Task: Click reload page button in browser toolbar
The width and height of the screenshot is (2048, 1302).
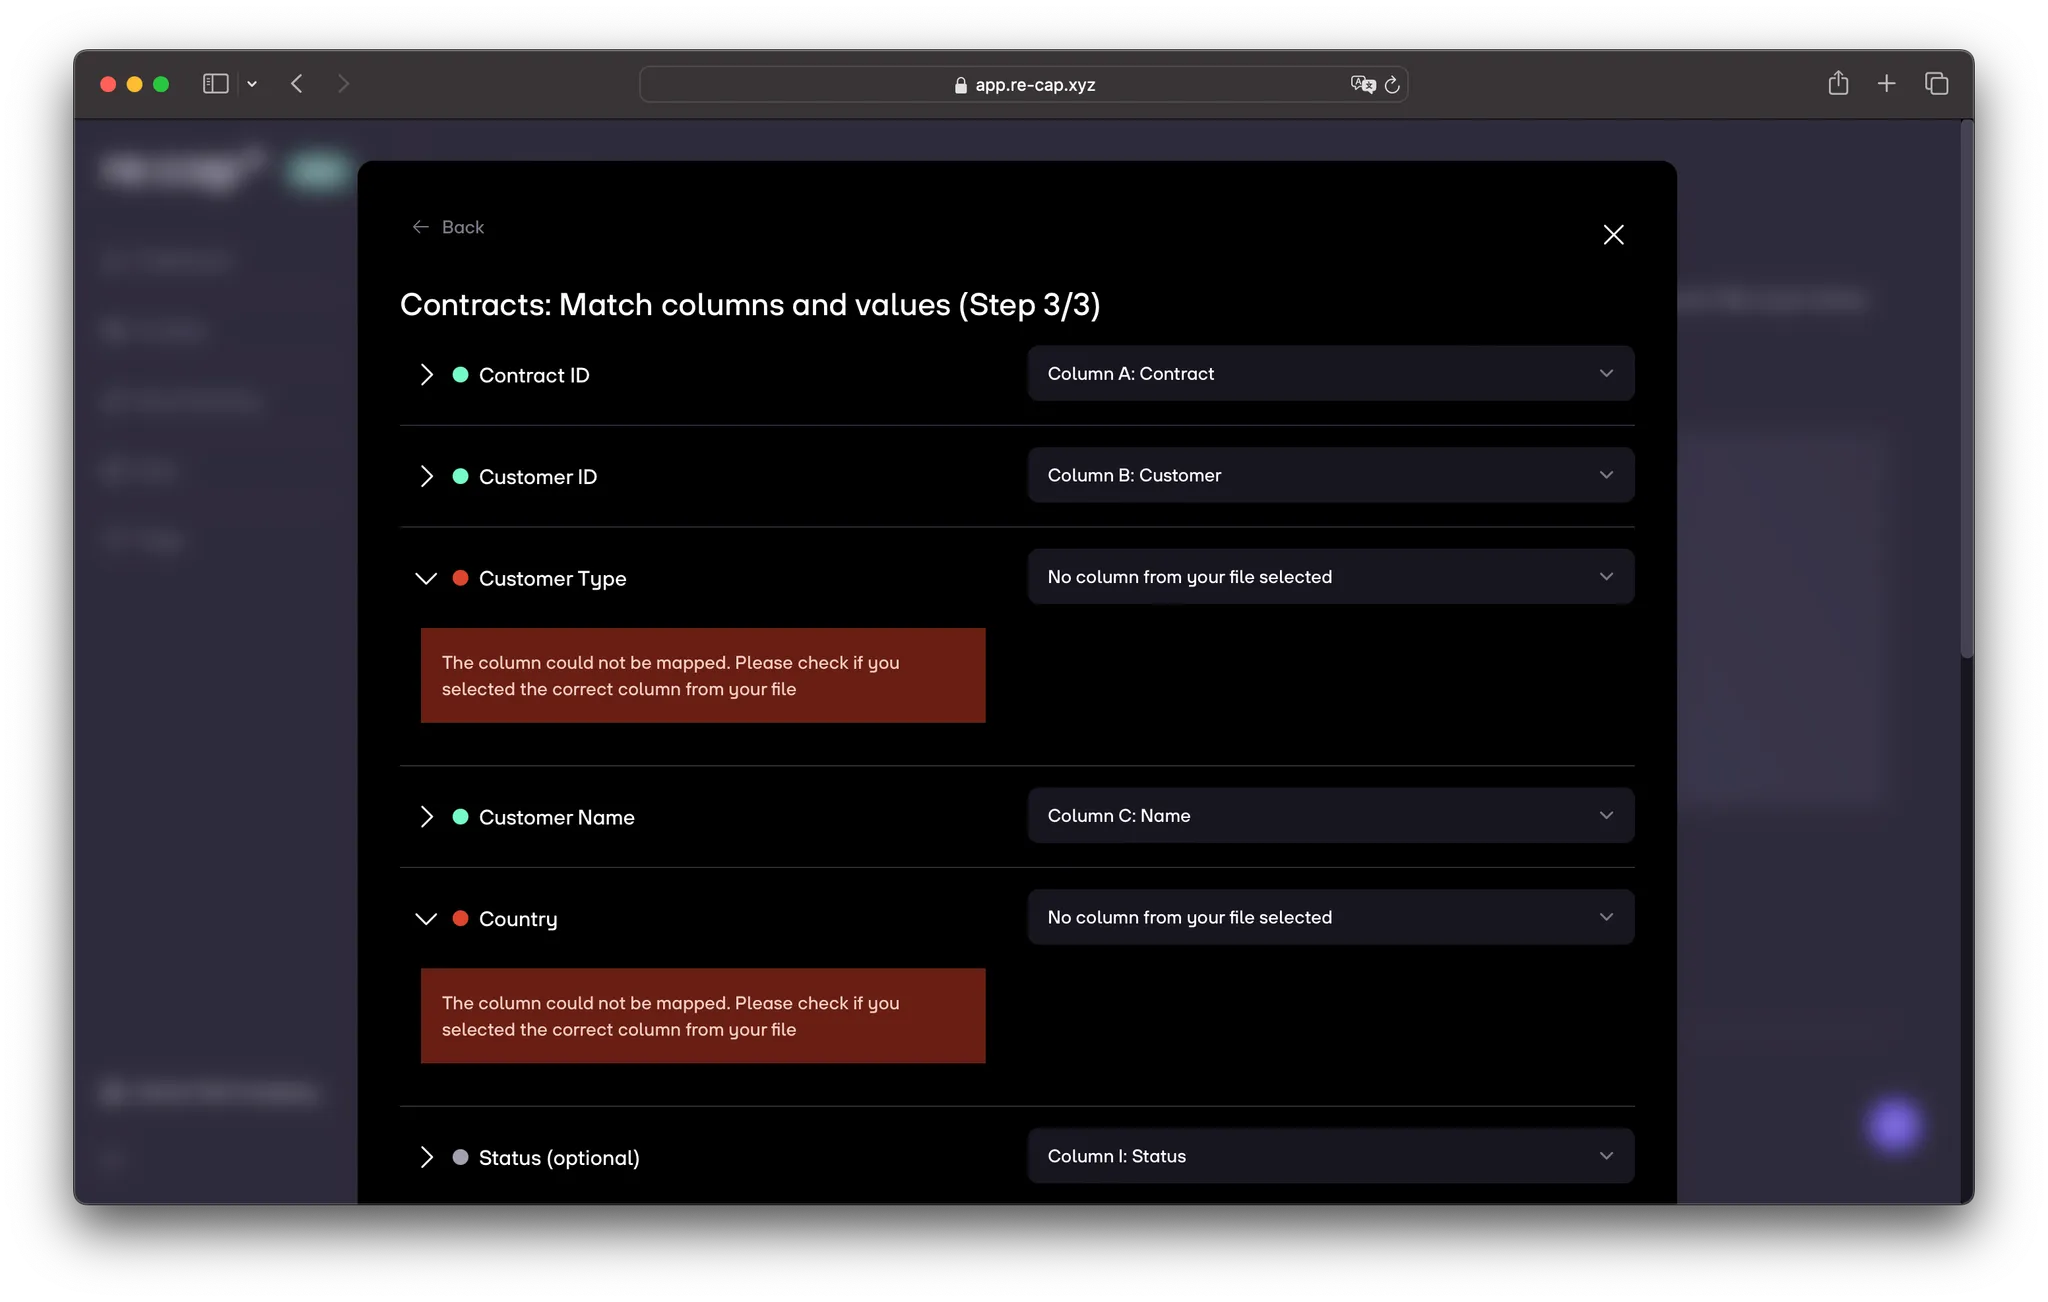Action: point(1391,84)
